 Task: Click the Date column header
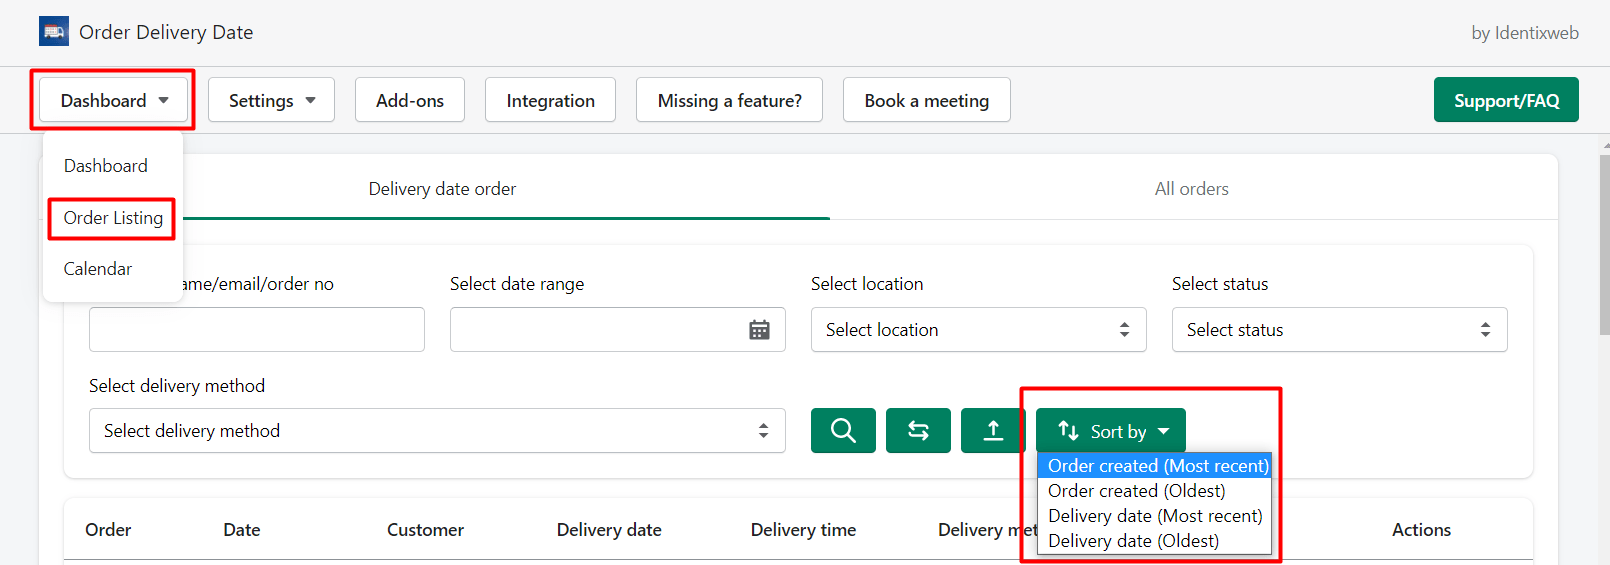point(242,530)
